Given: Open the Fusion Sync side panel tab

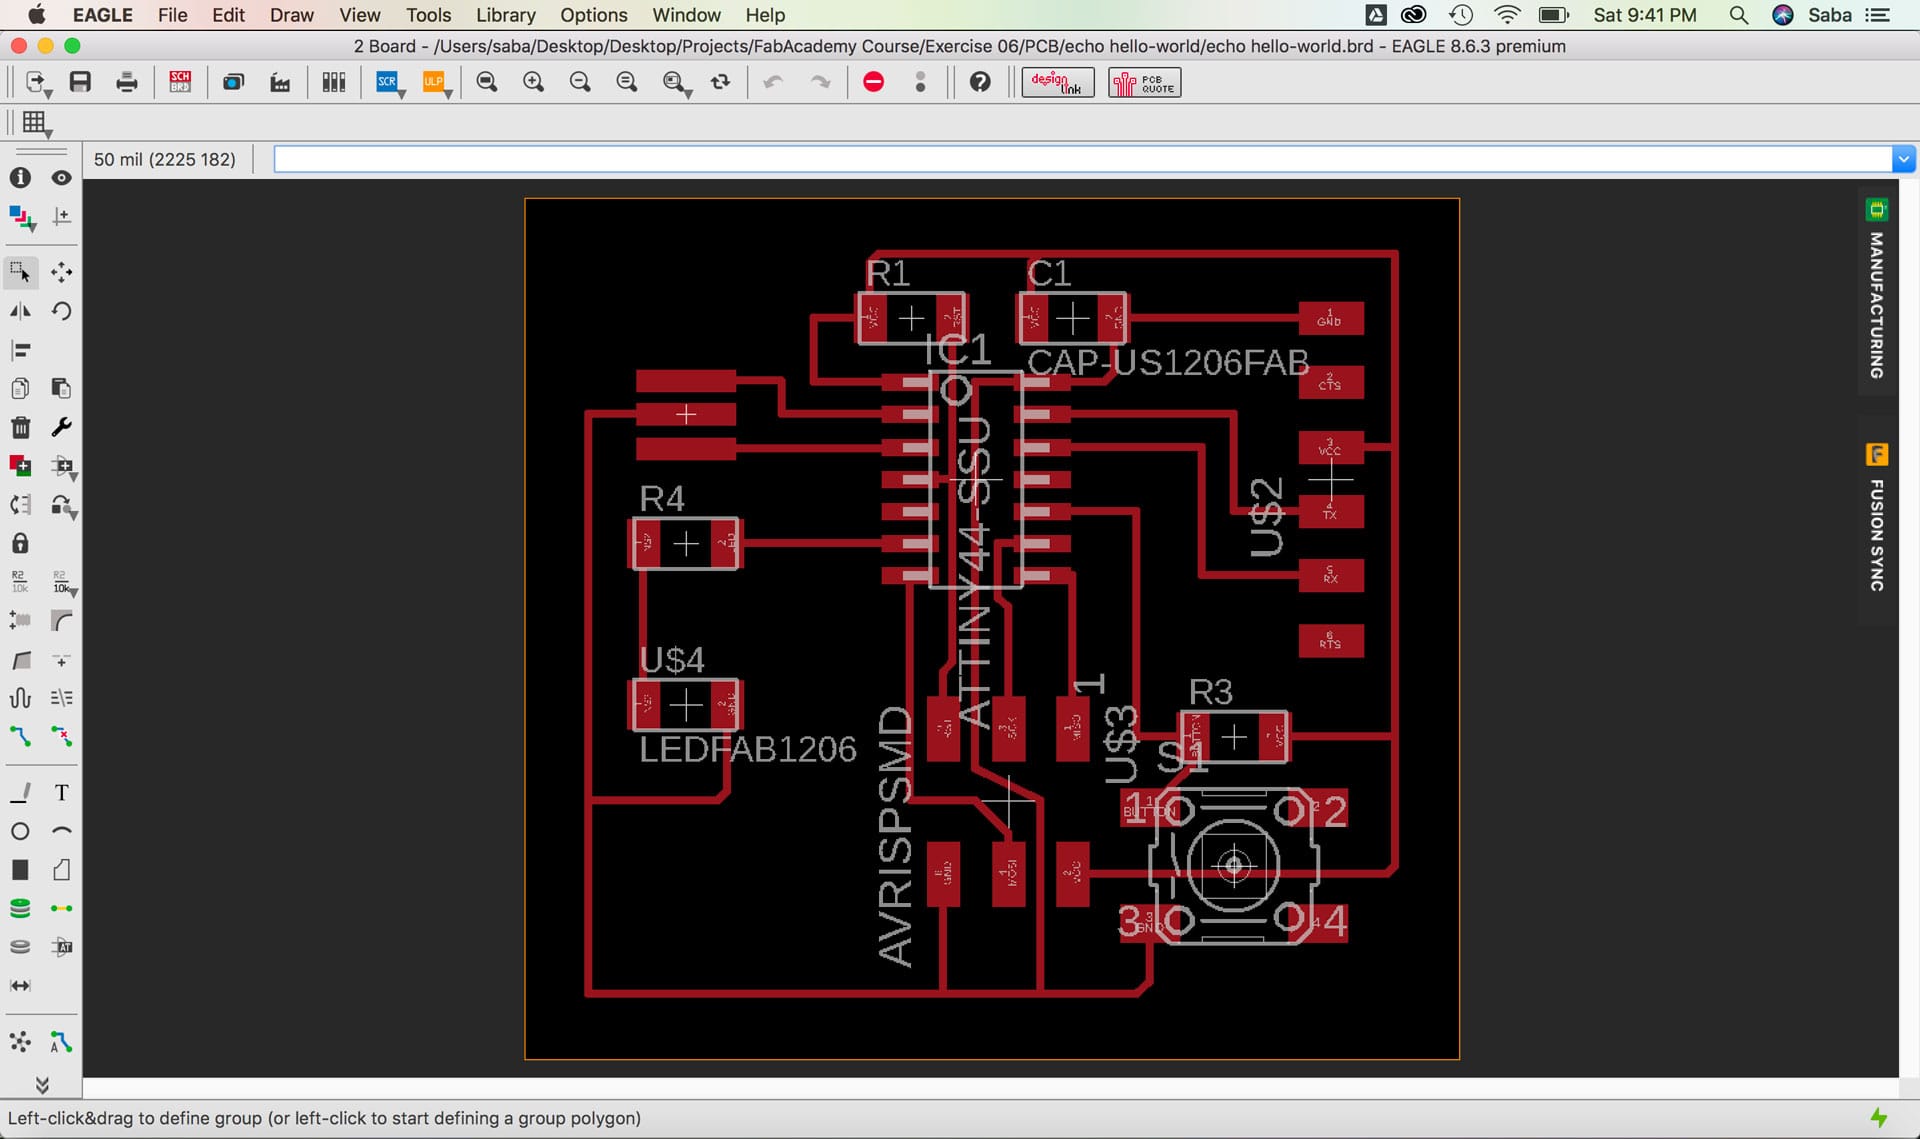Looking at the screenshot, I should (1877, 520).
